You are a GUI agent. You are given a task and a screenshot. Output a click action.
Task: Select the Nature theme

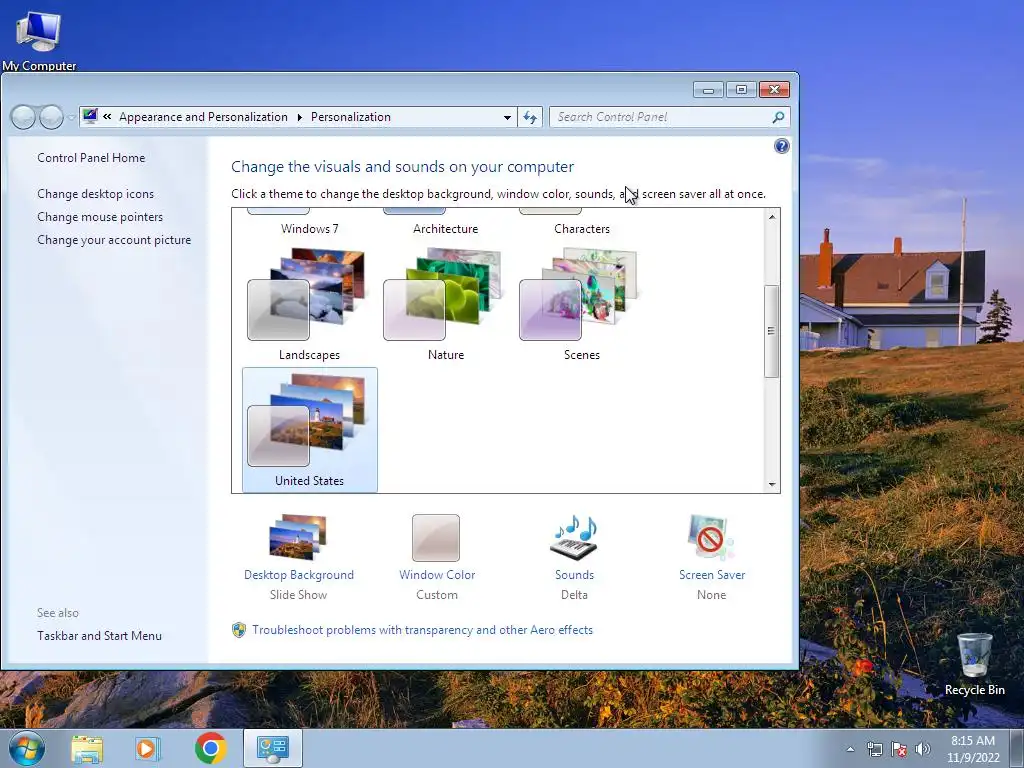(x=445, y=304)
